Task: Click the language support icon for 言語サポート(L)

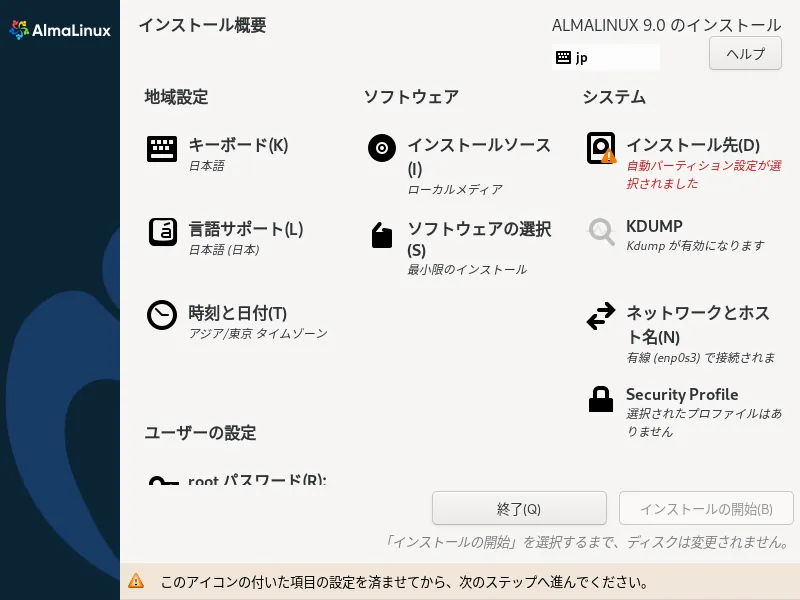Action: pos(163,232)
